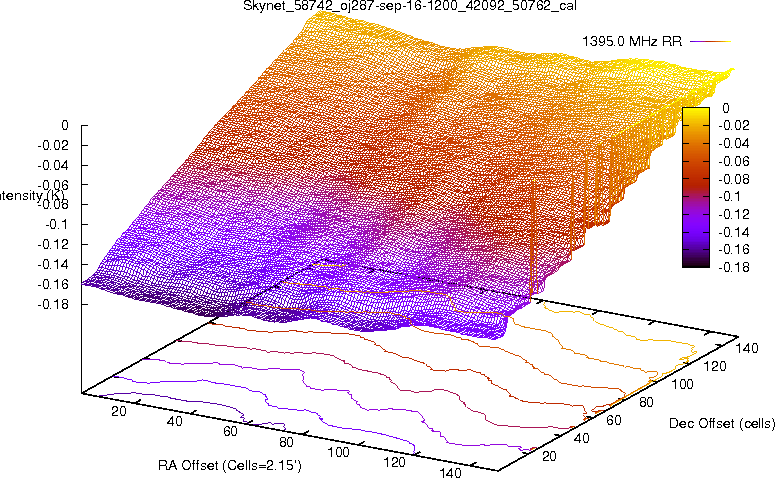
Task: Click the legend line sample beside 1395.0 MHz RR
Action: pyautogui.click(x=710, y=42)
